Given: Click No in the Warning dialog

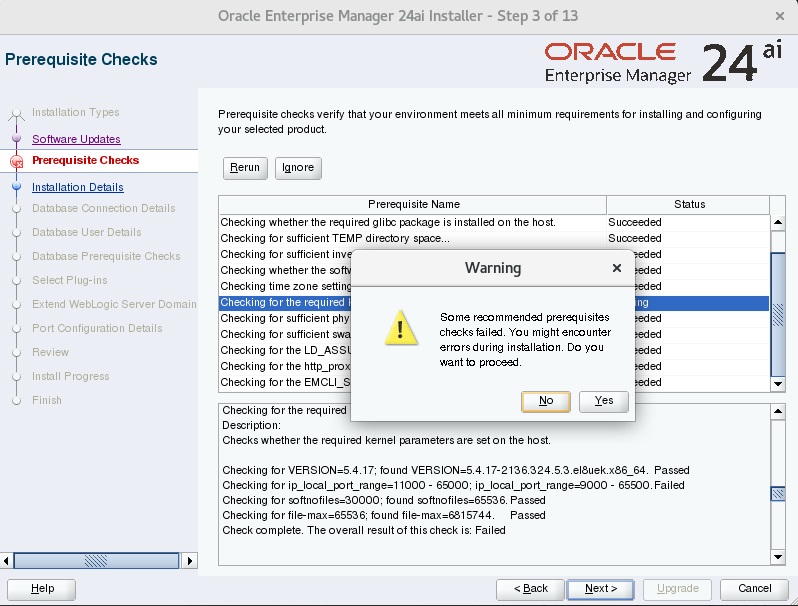Looking at the screenshot, I should [x=546, y=401].
